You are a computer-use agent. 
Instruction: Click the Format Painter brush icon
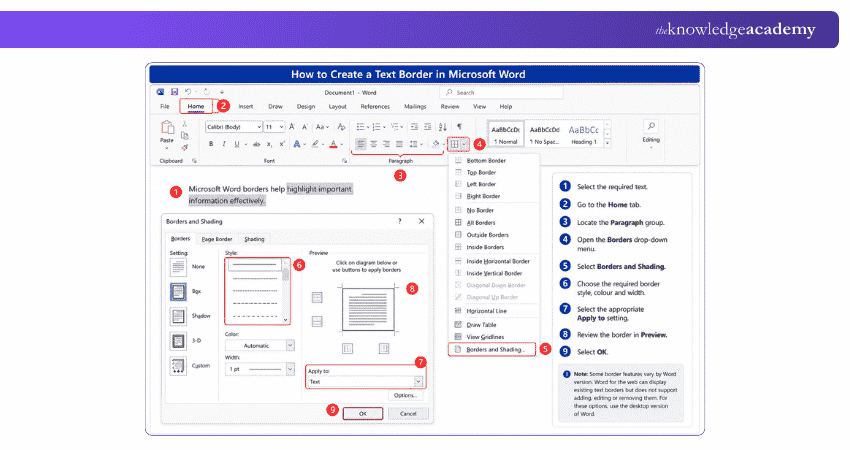coord(185,147)
